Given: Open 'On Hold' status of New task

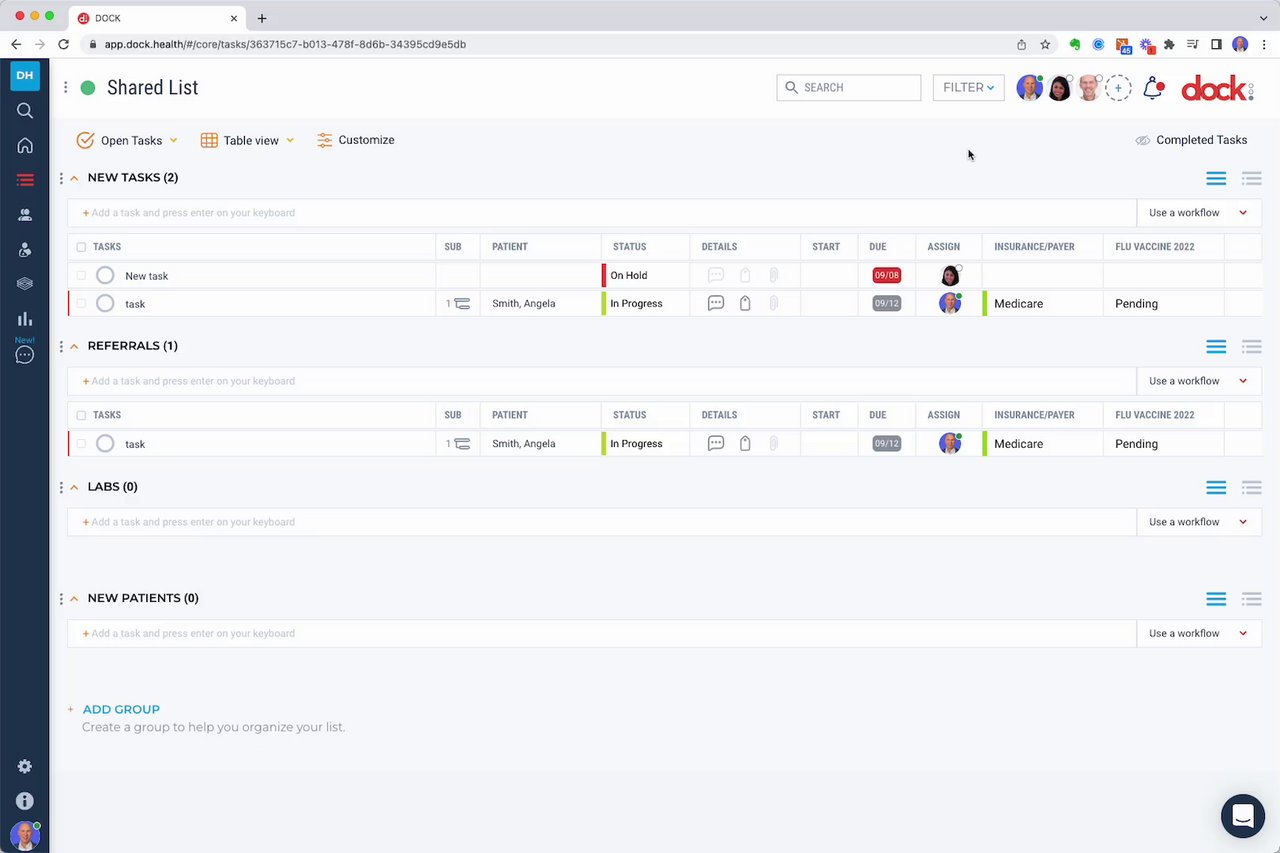Looking at the screenshot, I should 645,275.
